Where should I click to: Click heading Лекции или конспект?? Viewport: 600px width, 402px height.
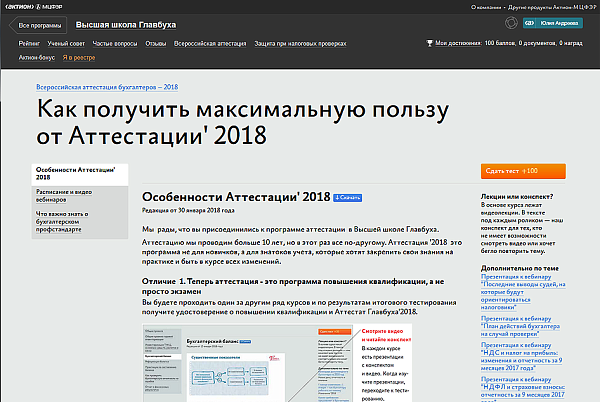[x=517, y=197]
